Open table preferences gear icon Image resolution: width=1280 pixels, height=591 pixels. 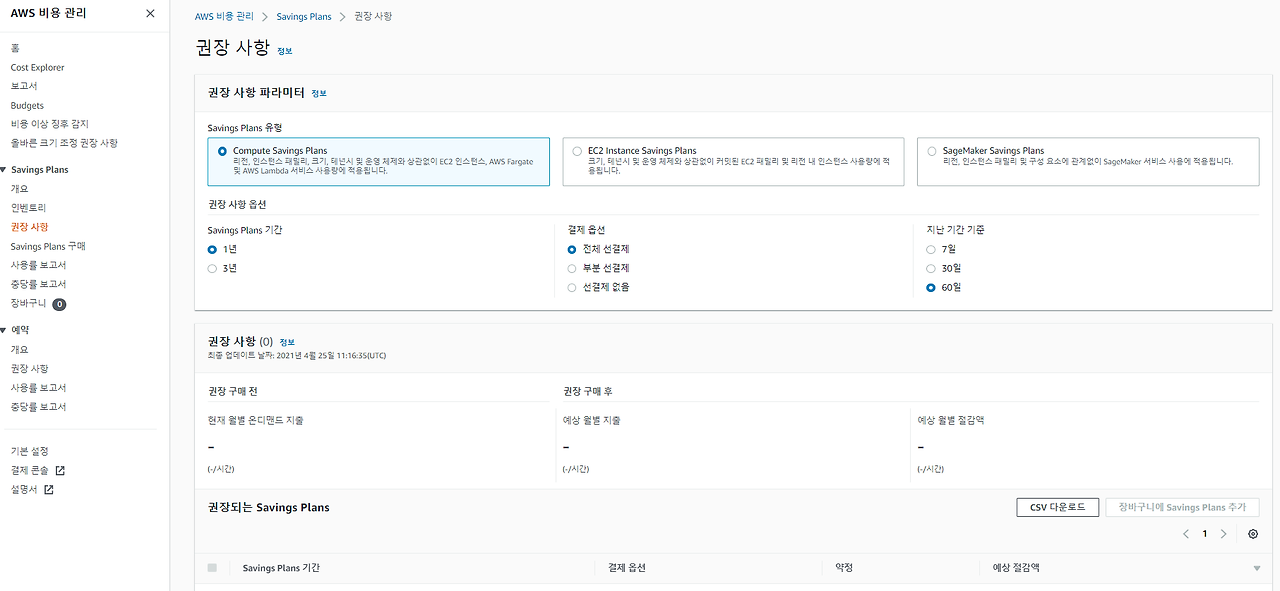[1253, 534]
